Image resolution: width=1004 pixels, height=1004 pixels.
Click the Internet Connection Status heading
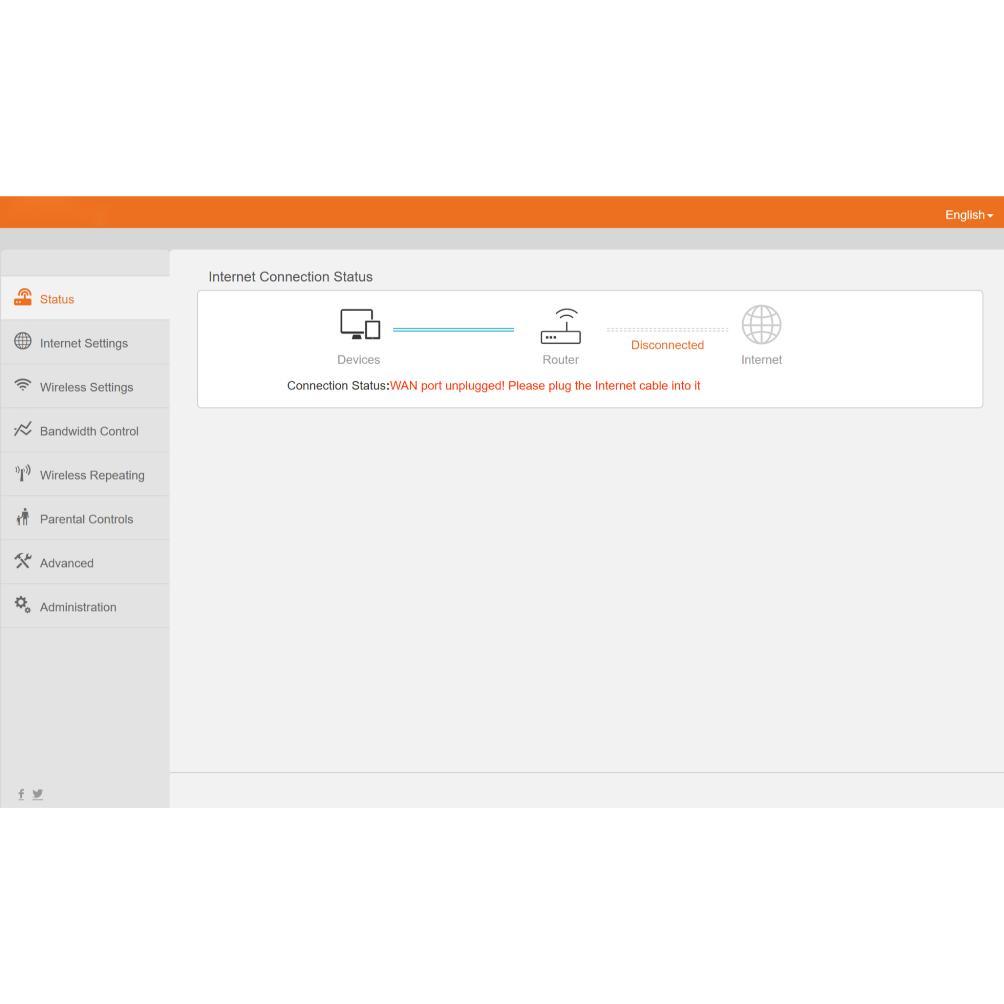point(290,277)
